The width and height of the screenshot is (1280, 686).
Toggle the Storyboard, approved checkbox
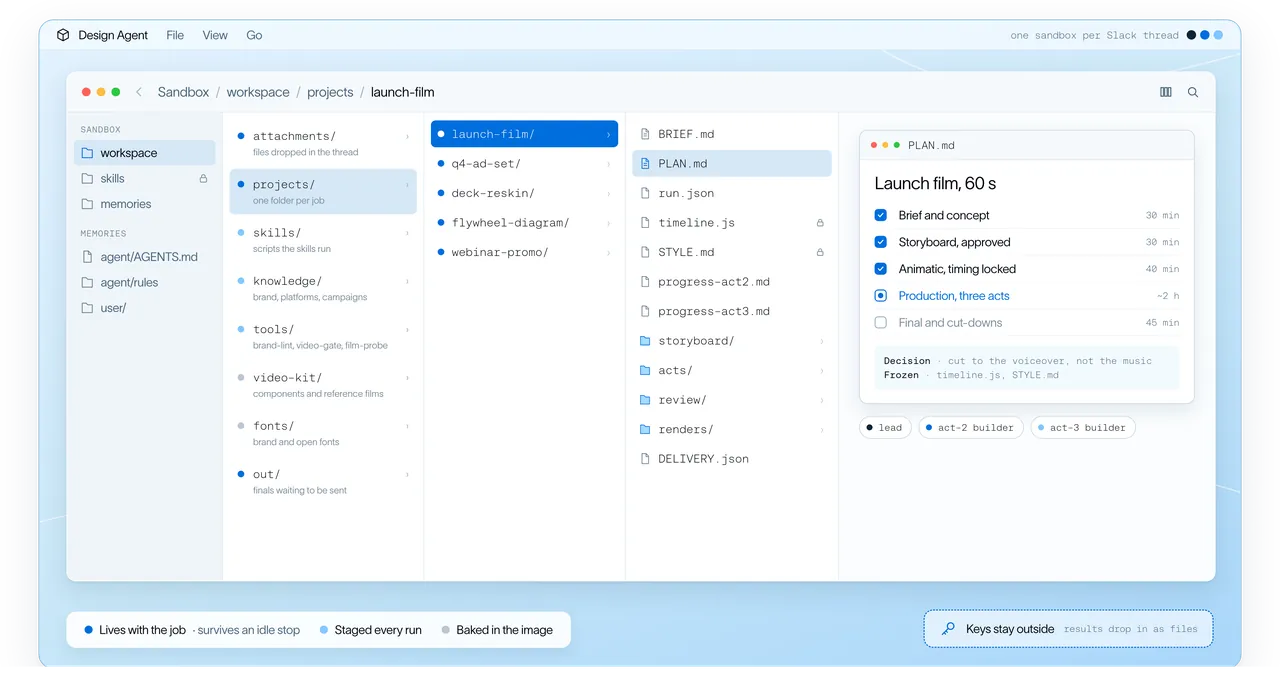(x=881, y=242)
